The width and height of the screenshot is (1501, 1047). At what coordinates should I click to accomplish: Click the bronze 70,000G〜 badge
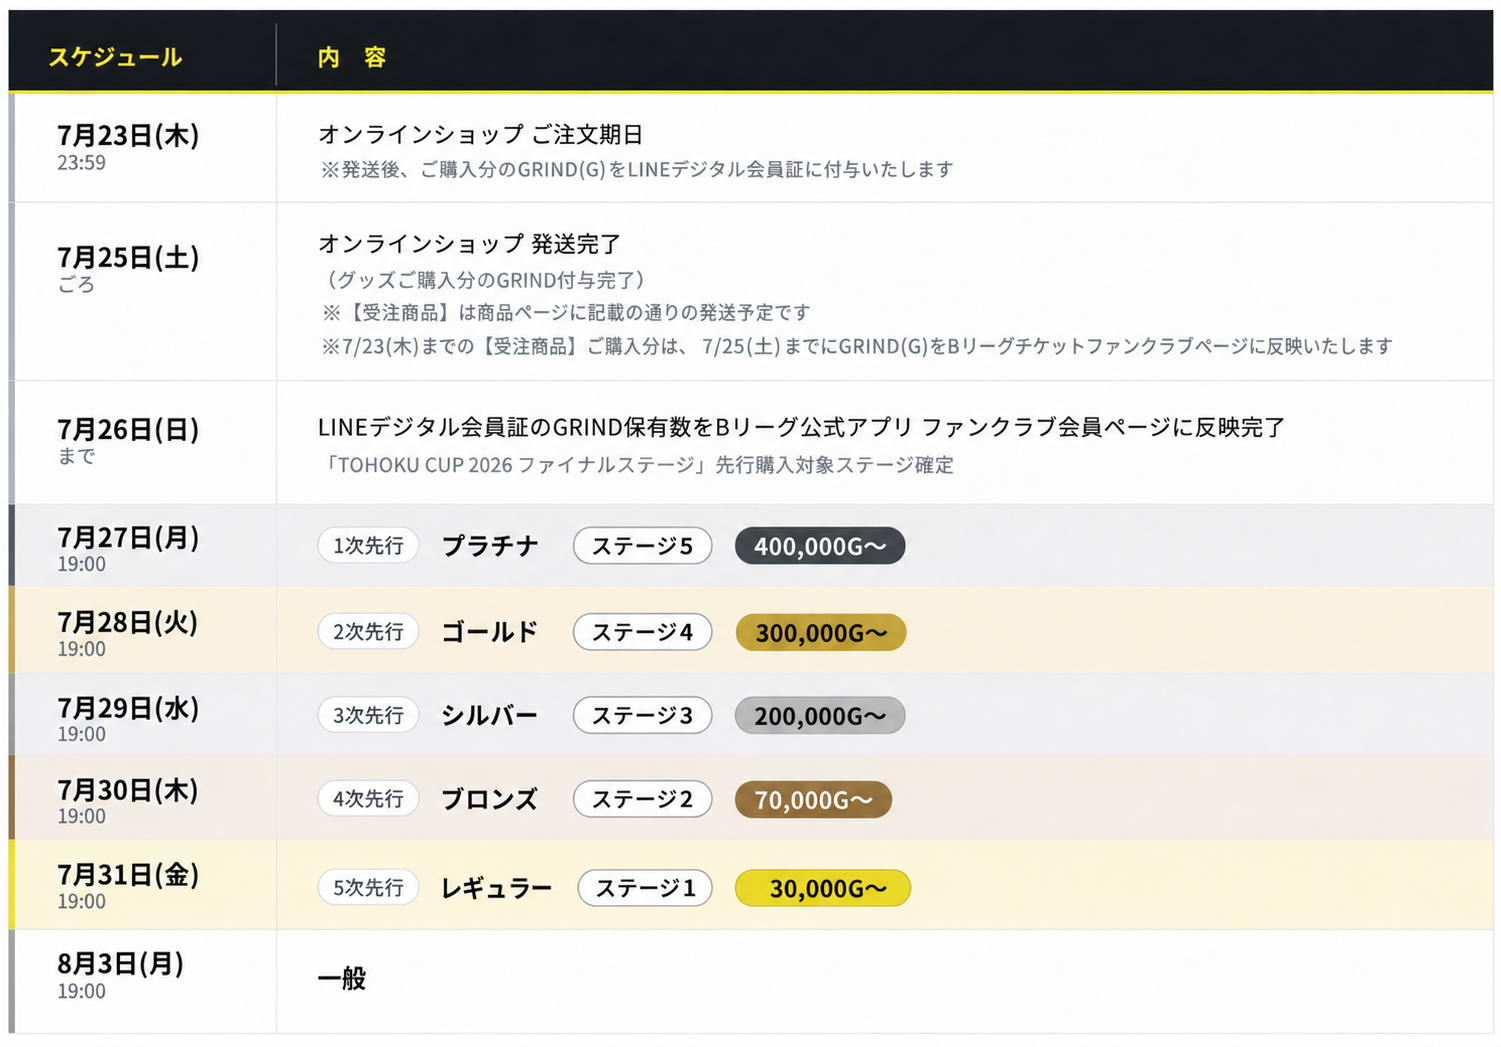pos(813,800)
